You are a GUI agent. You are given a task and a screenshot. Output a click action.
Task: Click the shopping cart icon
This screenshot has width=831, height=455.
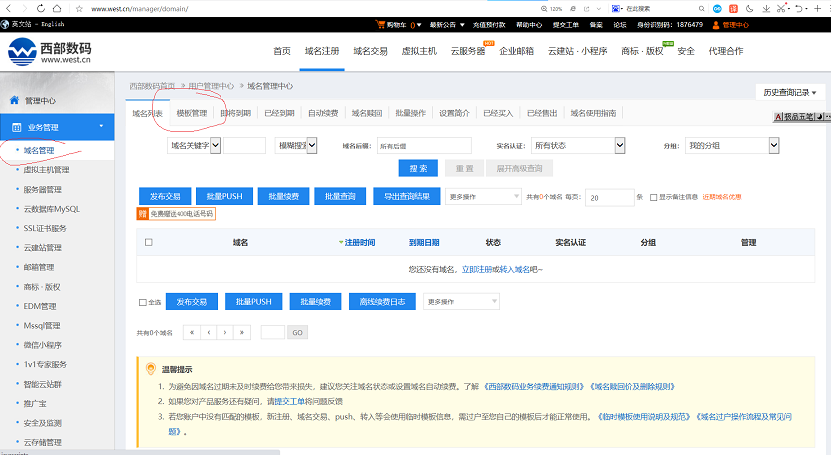(x=380, y=24)
